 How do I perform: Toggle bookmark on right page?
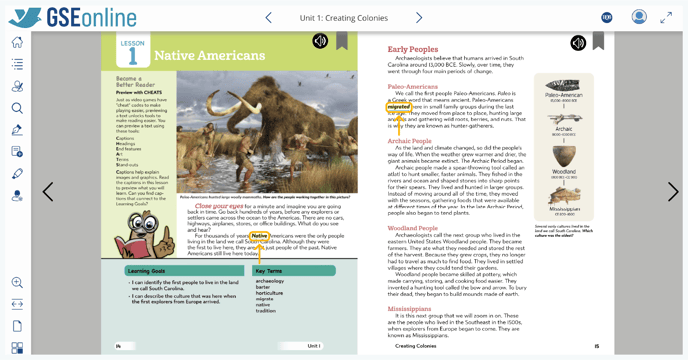point(598,41)
